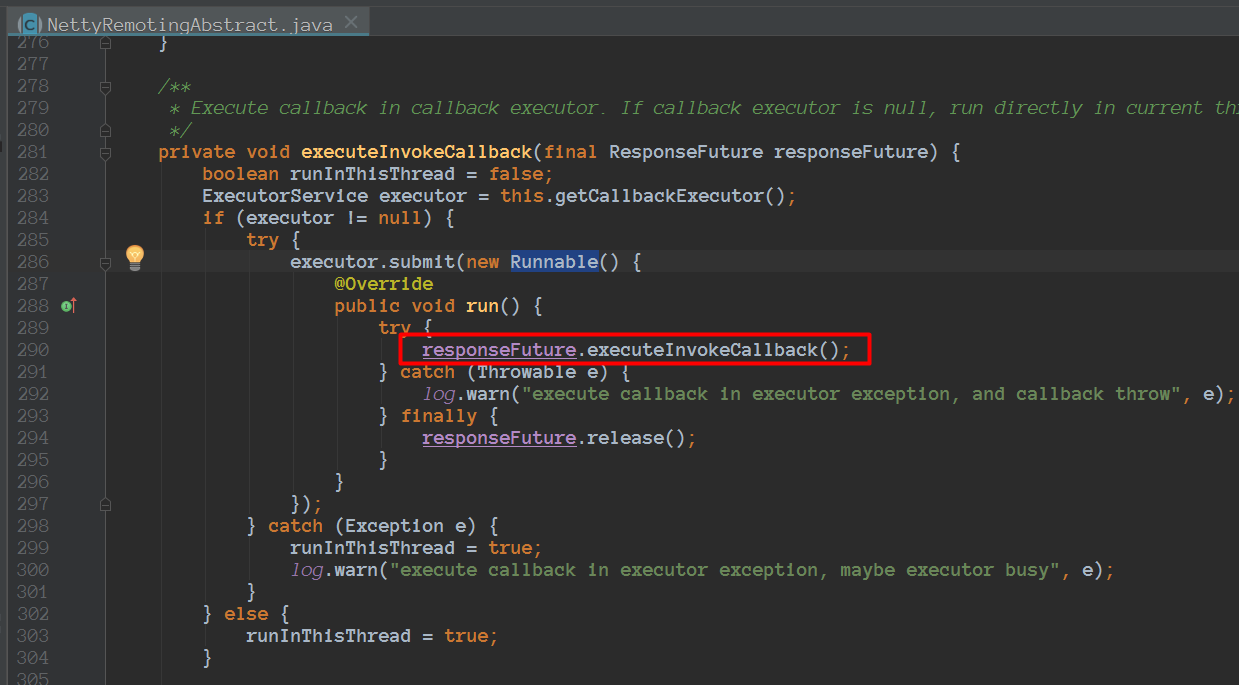Screen dimensions: 1239x685
Task: Click runInThisThread = true on line 299
Action: pyautogui.click(x=416, y=548)
